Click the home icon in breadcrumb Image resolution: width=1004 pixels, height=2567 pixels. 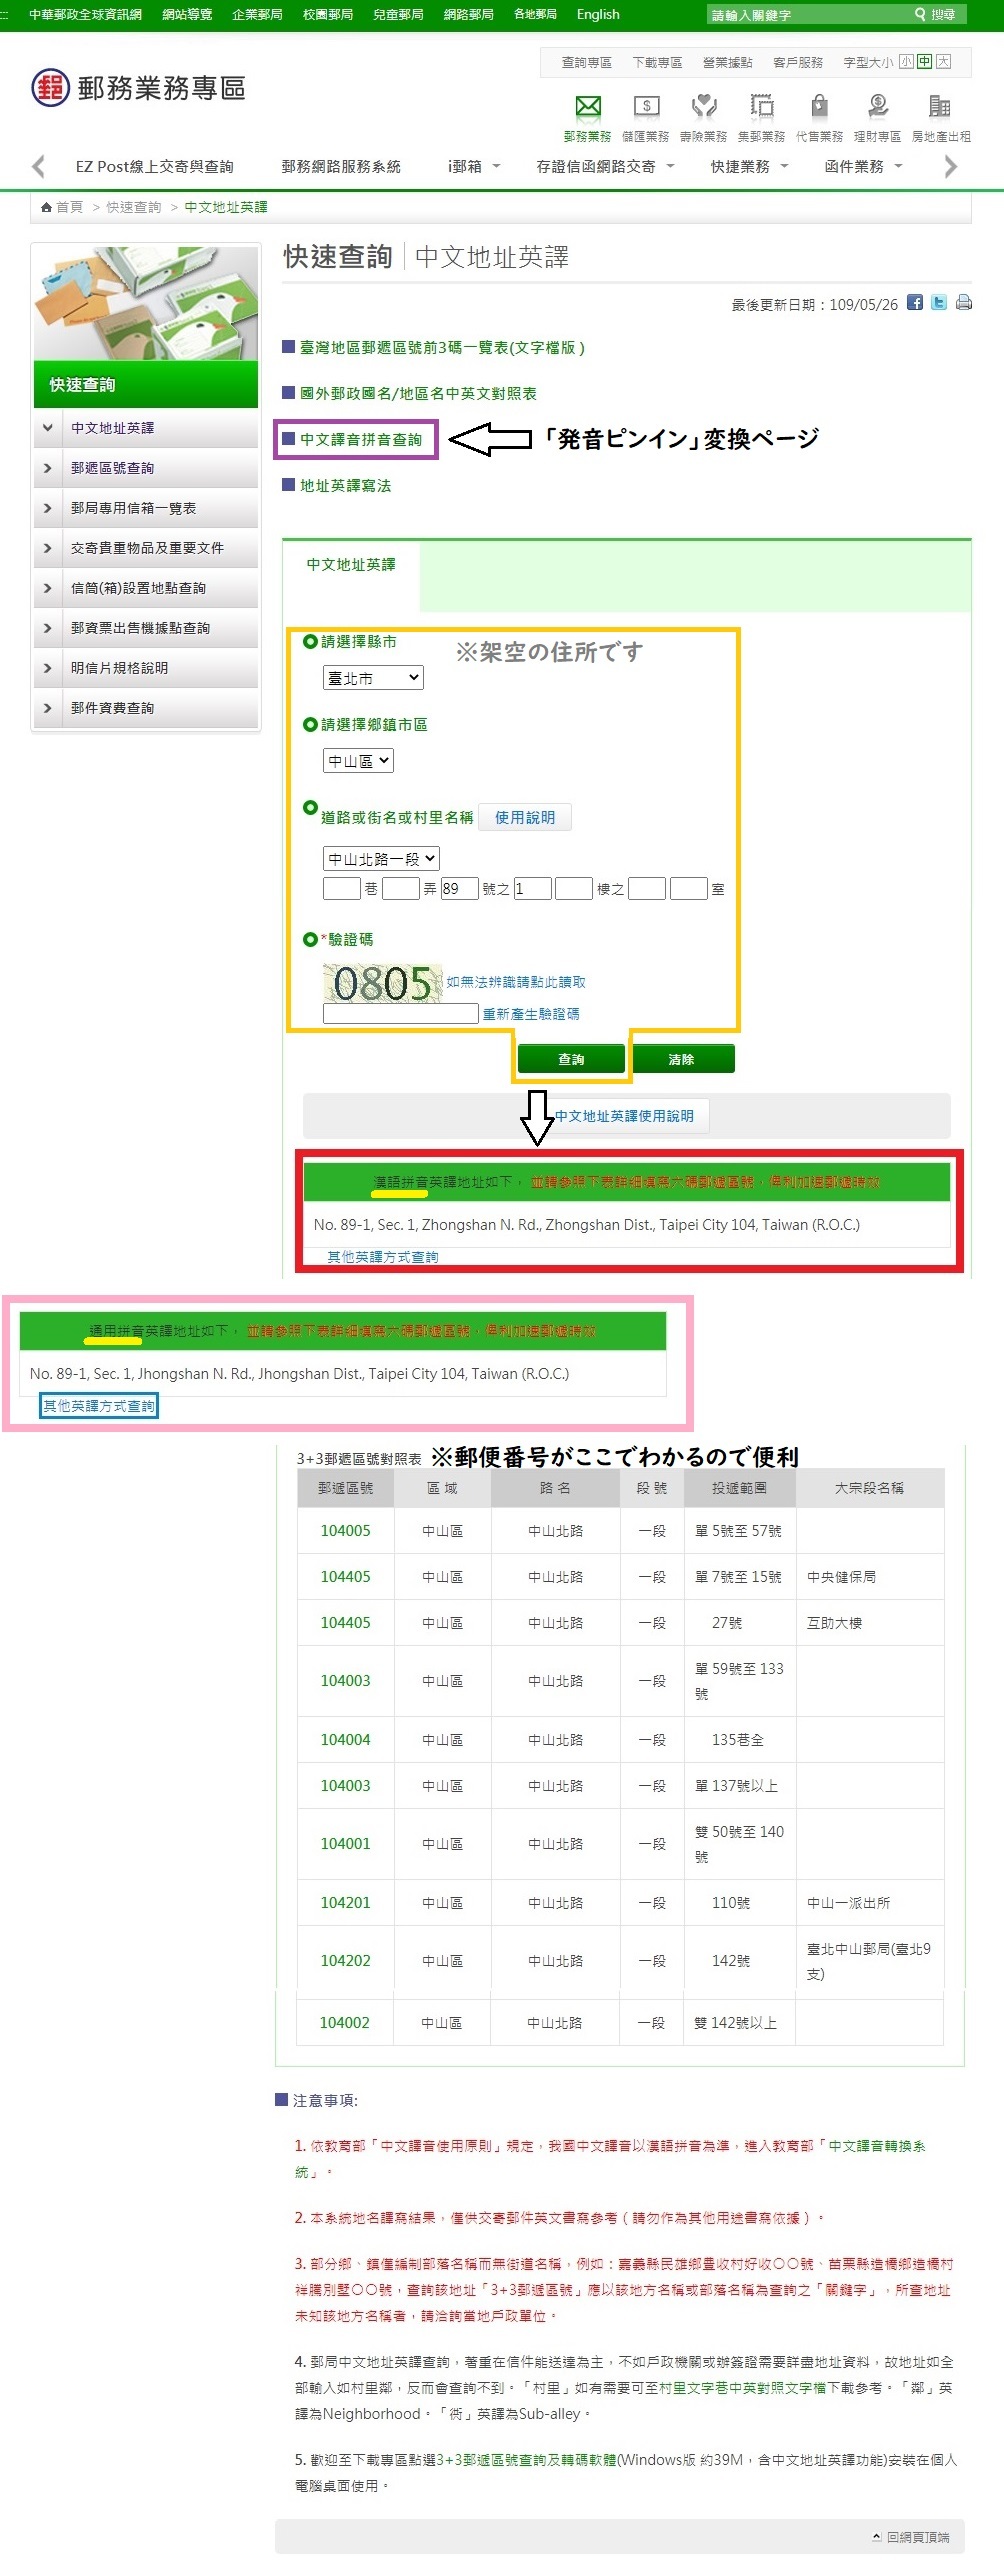[x=46, y=207]
